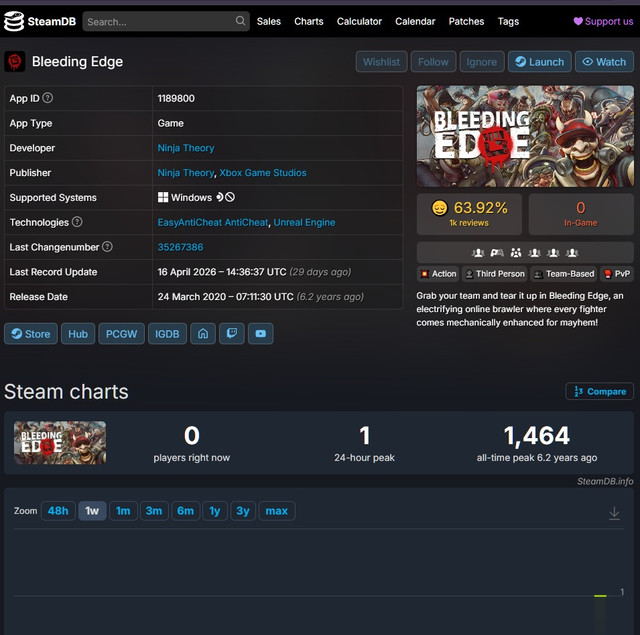Open the App ID help question icon

(48, 98)
